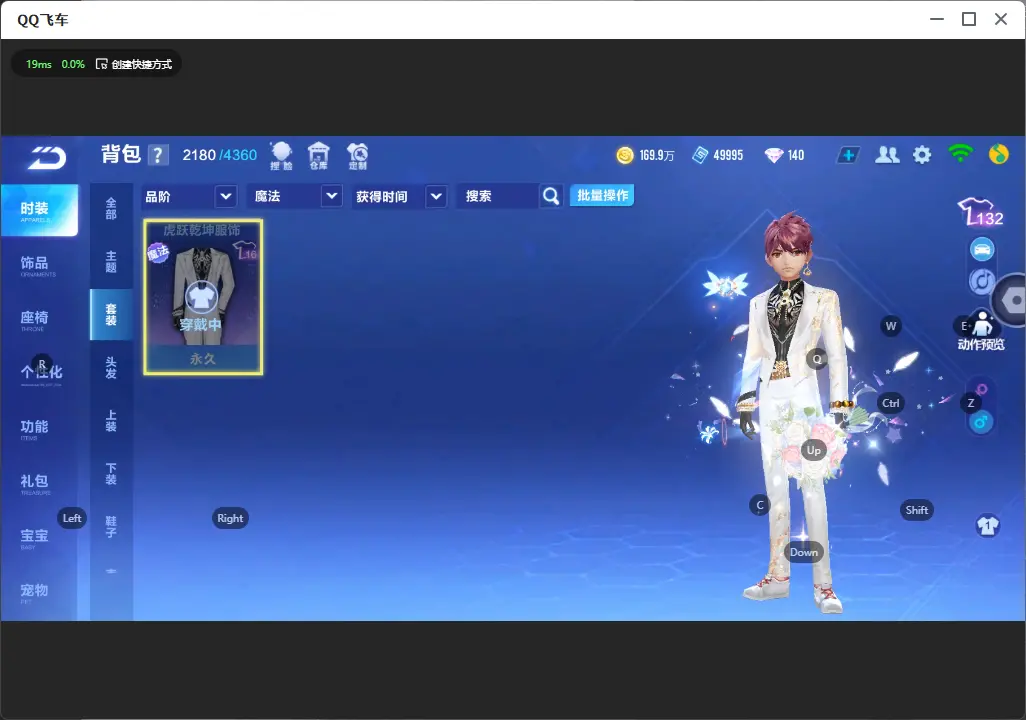Select the pink female gender icon

coord(981,390)
